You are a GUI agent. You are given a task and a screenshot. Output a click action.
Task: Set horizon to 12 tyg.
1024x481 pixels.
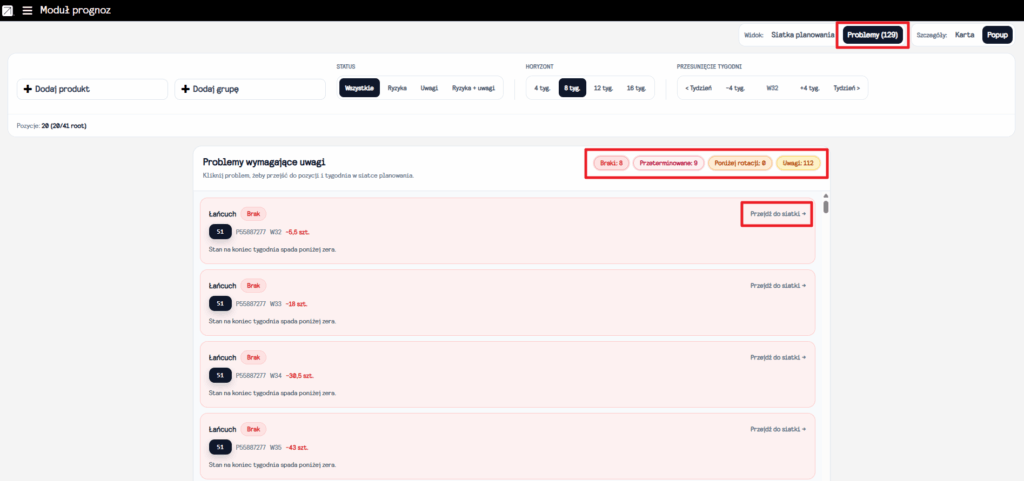pos(603,88)
